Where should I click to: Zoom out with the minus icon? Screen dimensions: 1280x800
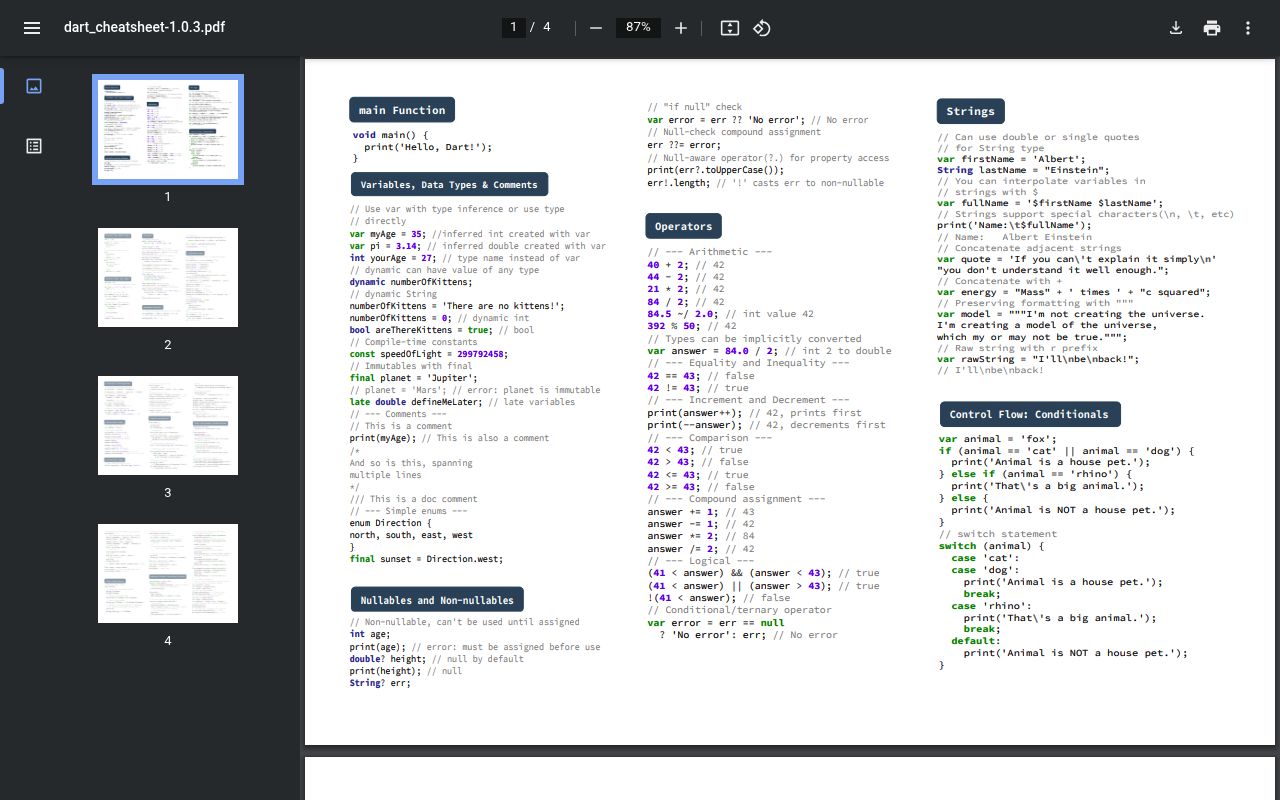(595, 28)
